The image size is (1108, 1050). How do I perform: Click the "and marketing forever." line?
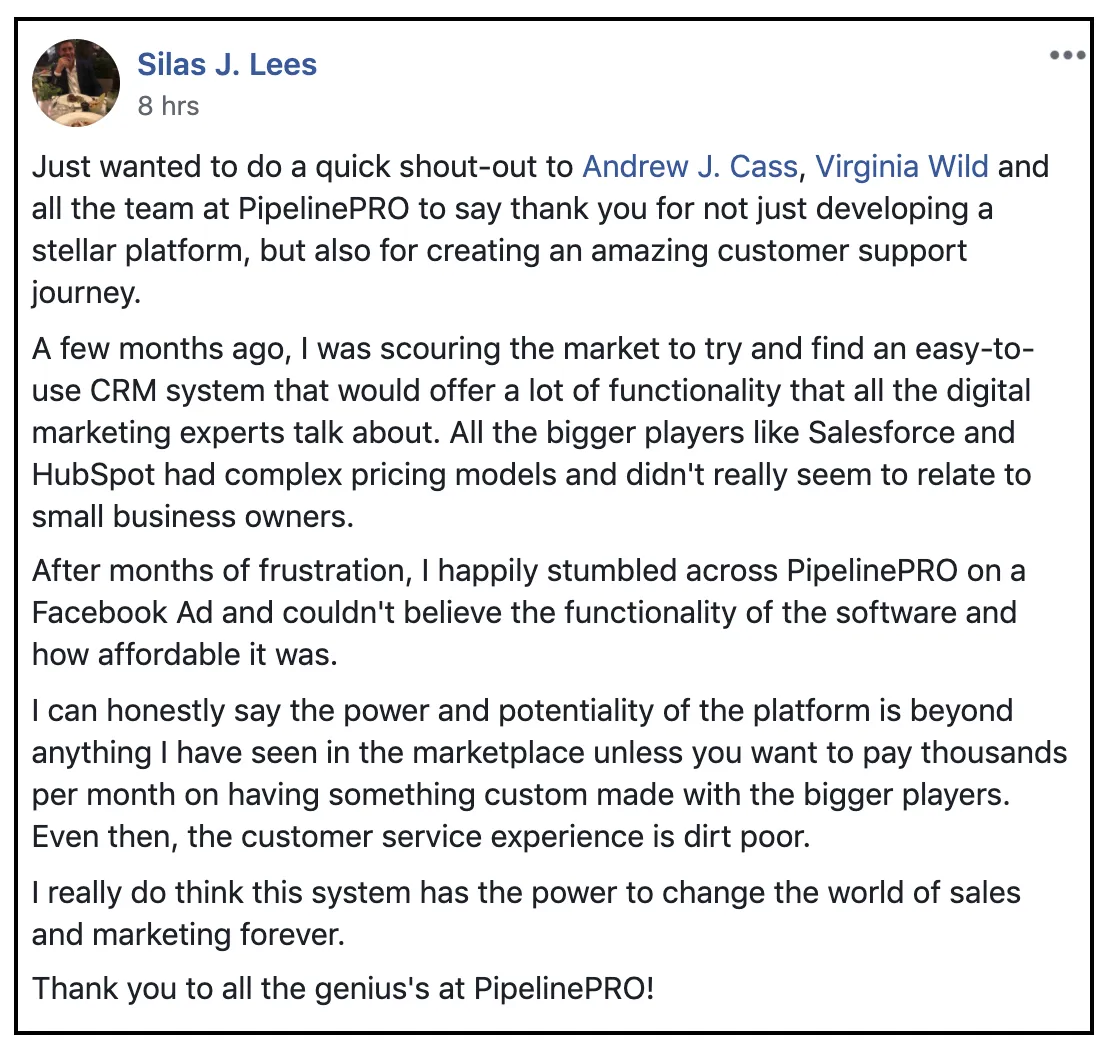click(189, 935)
